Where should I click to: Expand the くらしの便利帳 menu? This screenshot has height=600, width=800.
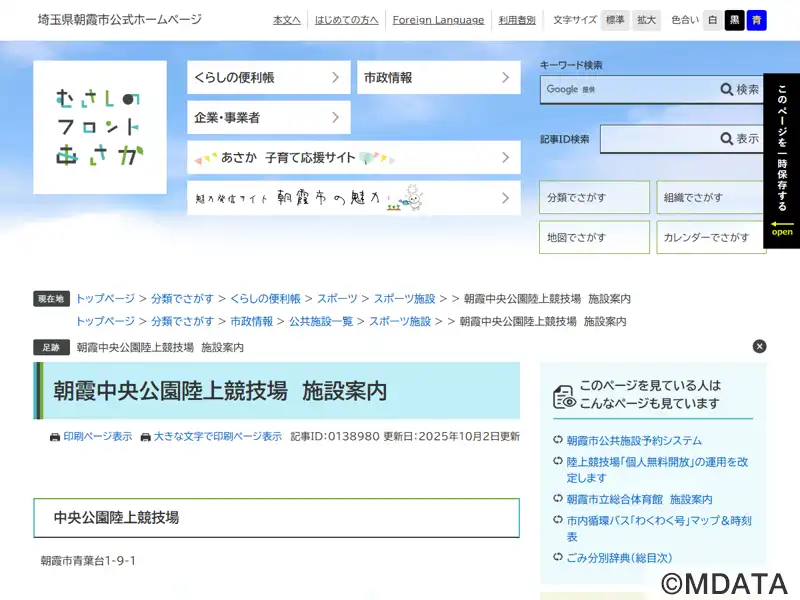click(268, 77)
